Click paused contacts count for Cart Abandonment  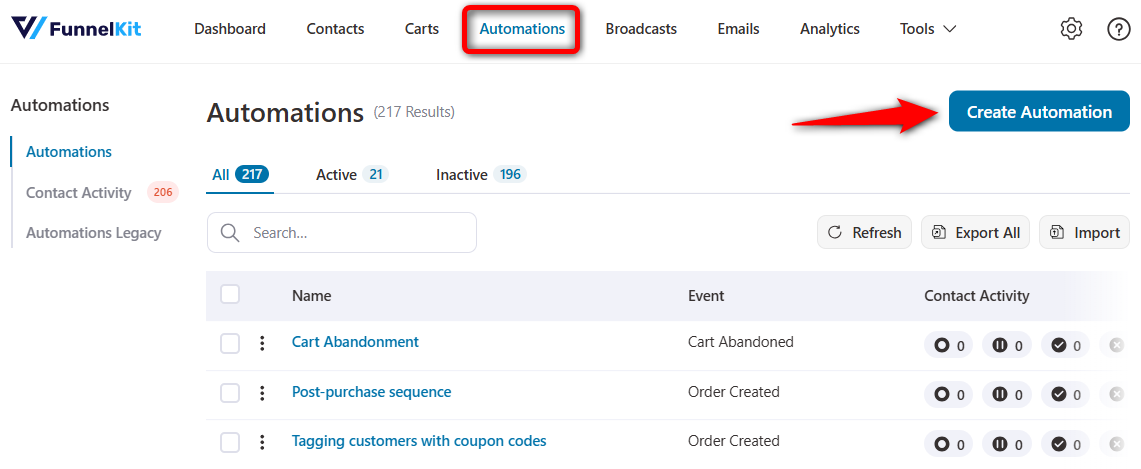1006,345
